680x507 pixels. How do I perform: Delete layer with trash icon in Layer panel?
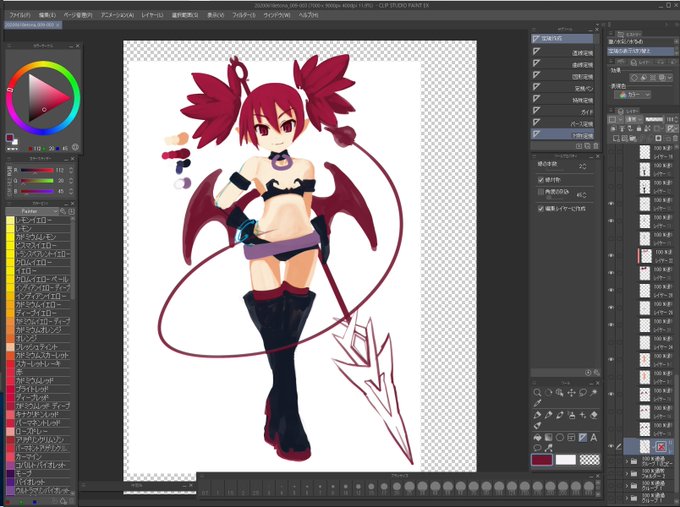pos(675,139)
